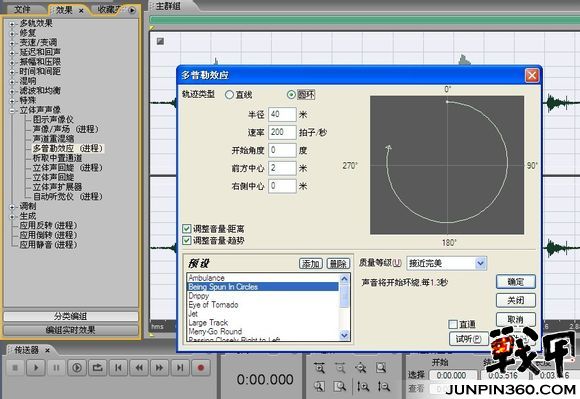
Task: Click the zoom to left edge of selection icon
Action: coord(319,386)
